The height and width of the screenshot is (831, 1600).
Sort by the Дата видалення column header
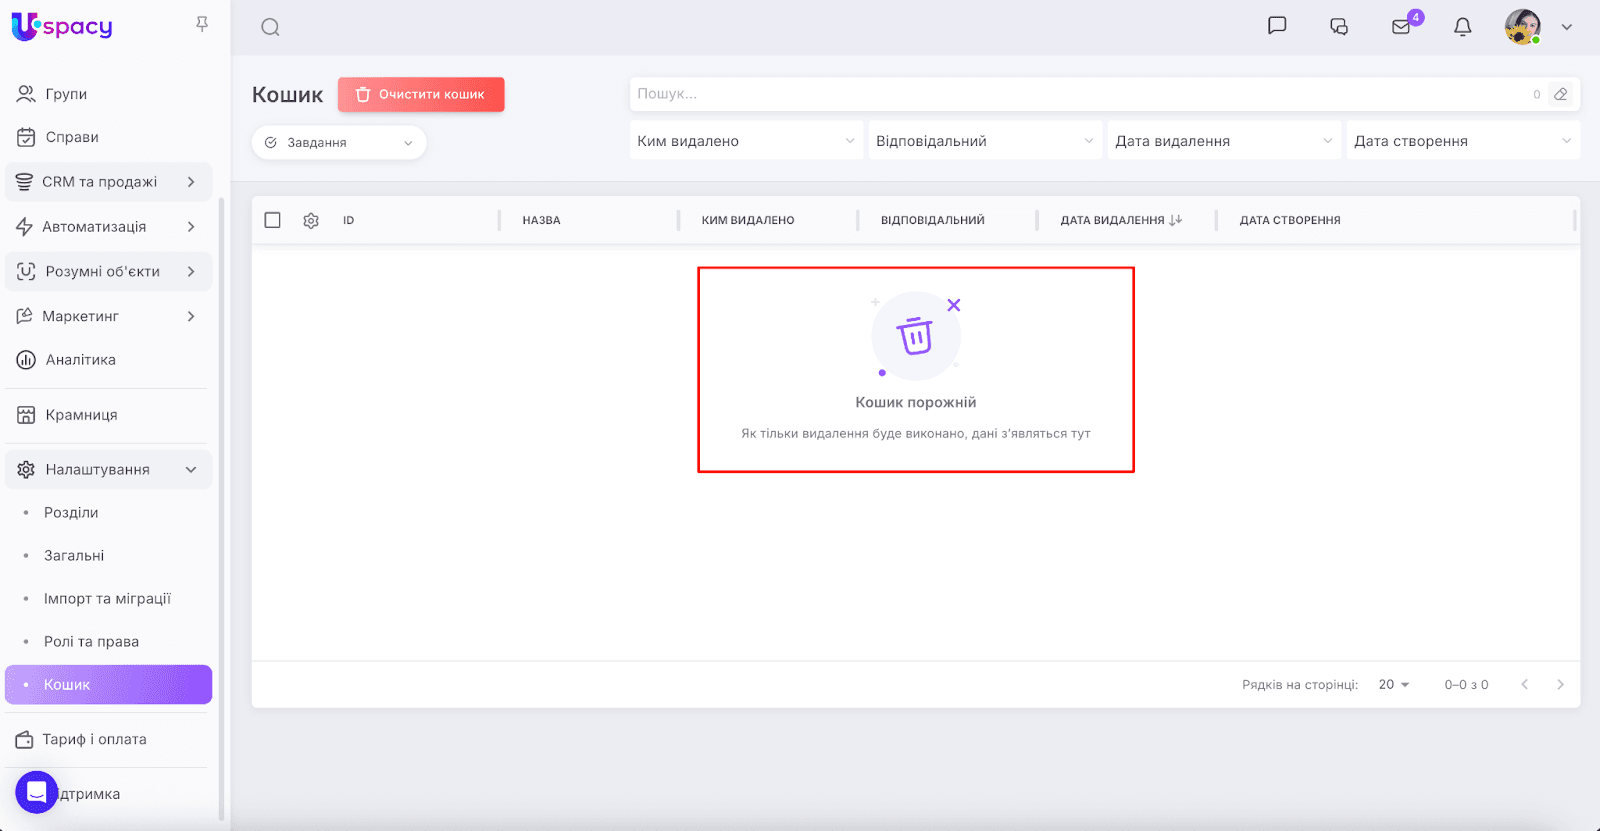pos(1112,221)
